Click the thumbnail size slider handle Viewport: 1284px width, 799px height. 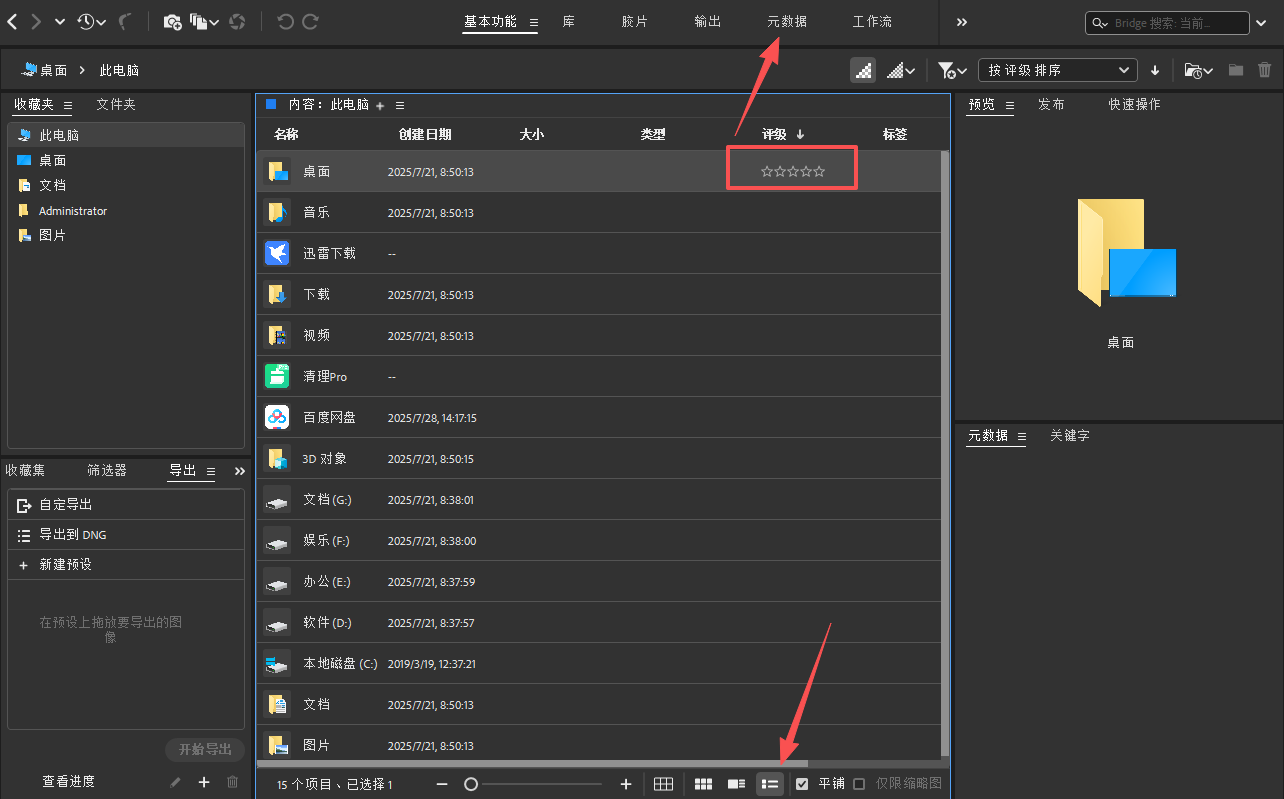tap(471, 784)
